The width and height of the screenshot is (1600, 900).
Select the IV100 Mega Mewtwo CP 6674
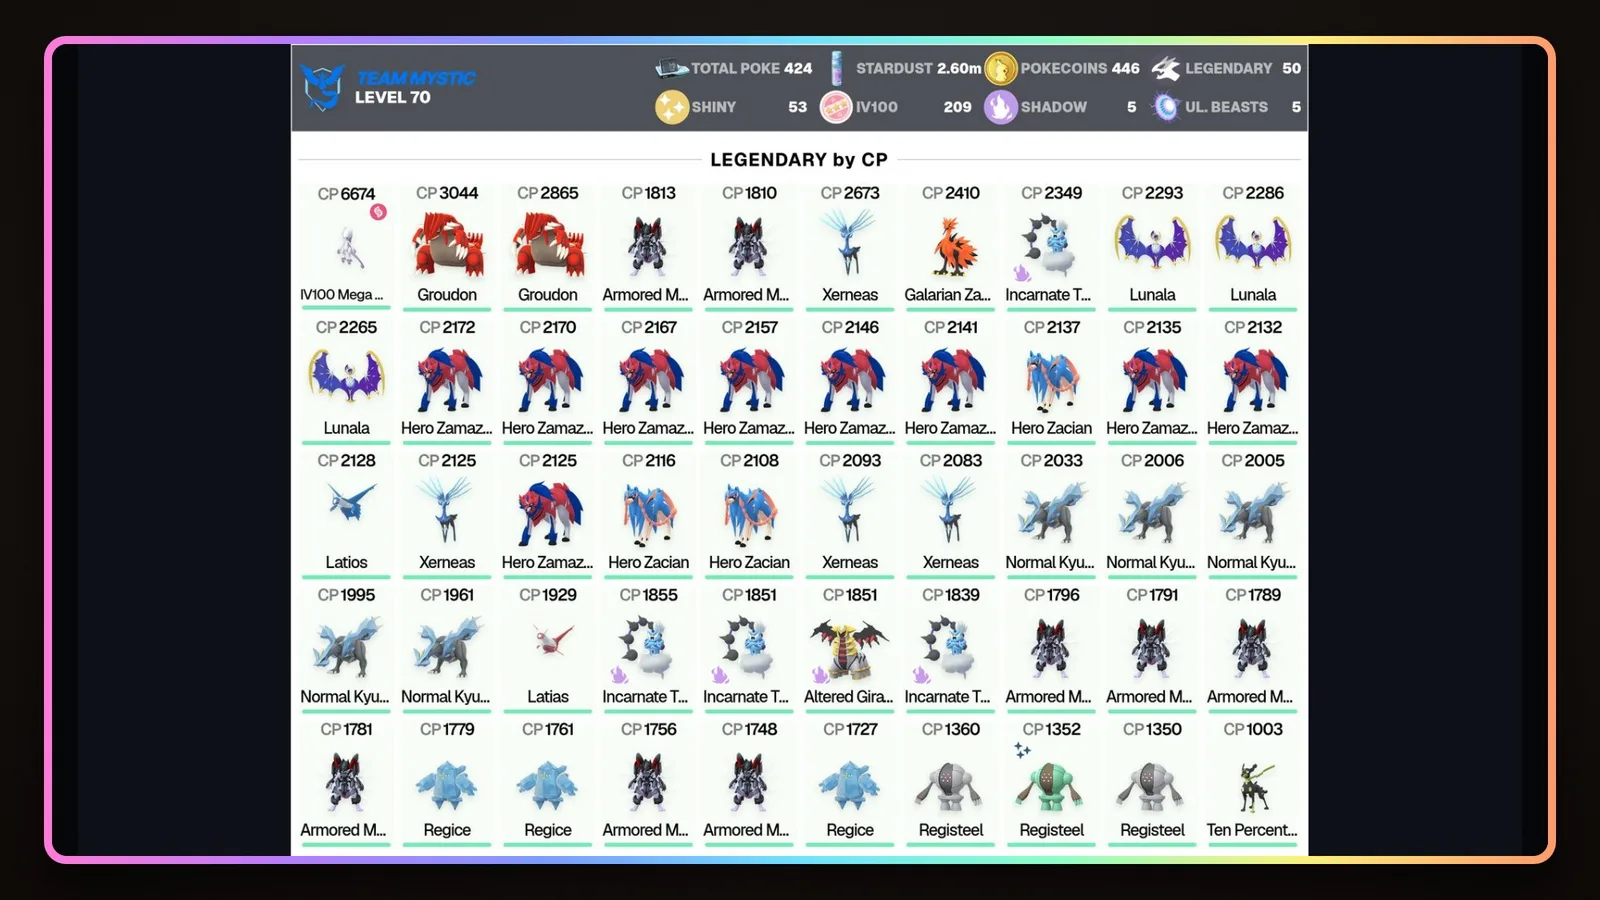pyautogui.click(x=346, y=246)
